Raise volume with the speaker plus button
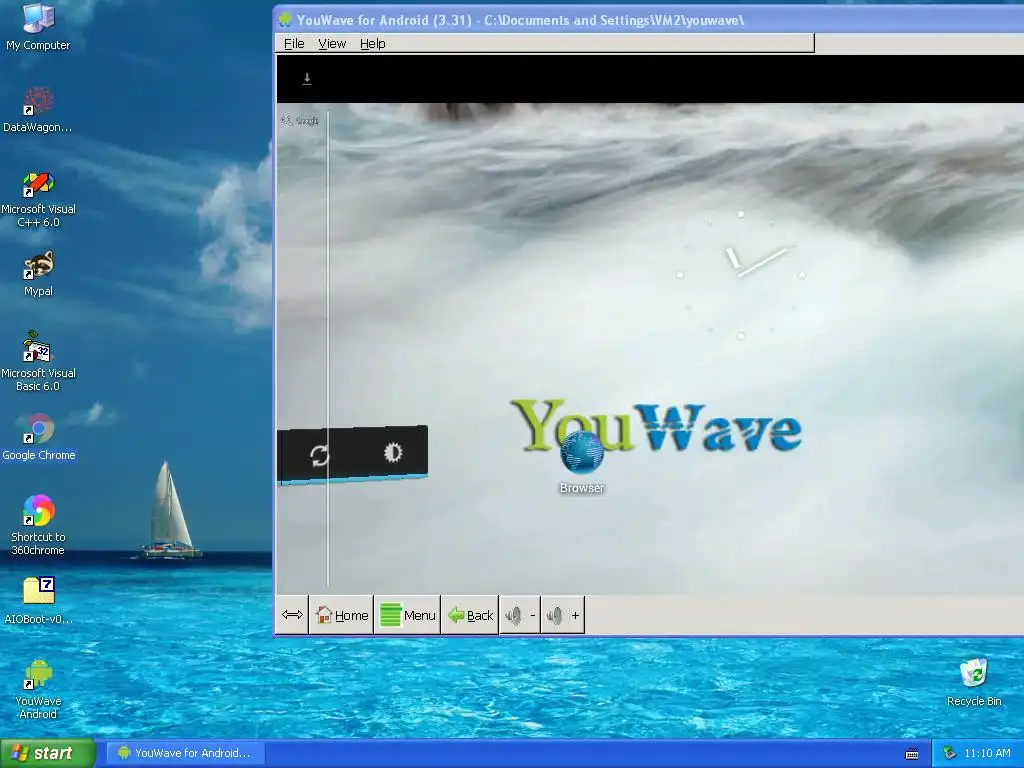This screenshot has height=768, width=1024. tap(563, 615)
